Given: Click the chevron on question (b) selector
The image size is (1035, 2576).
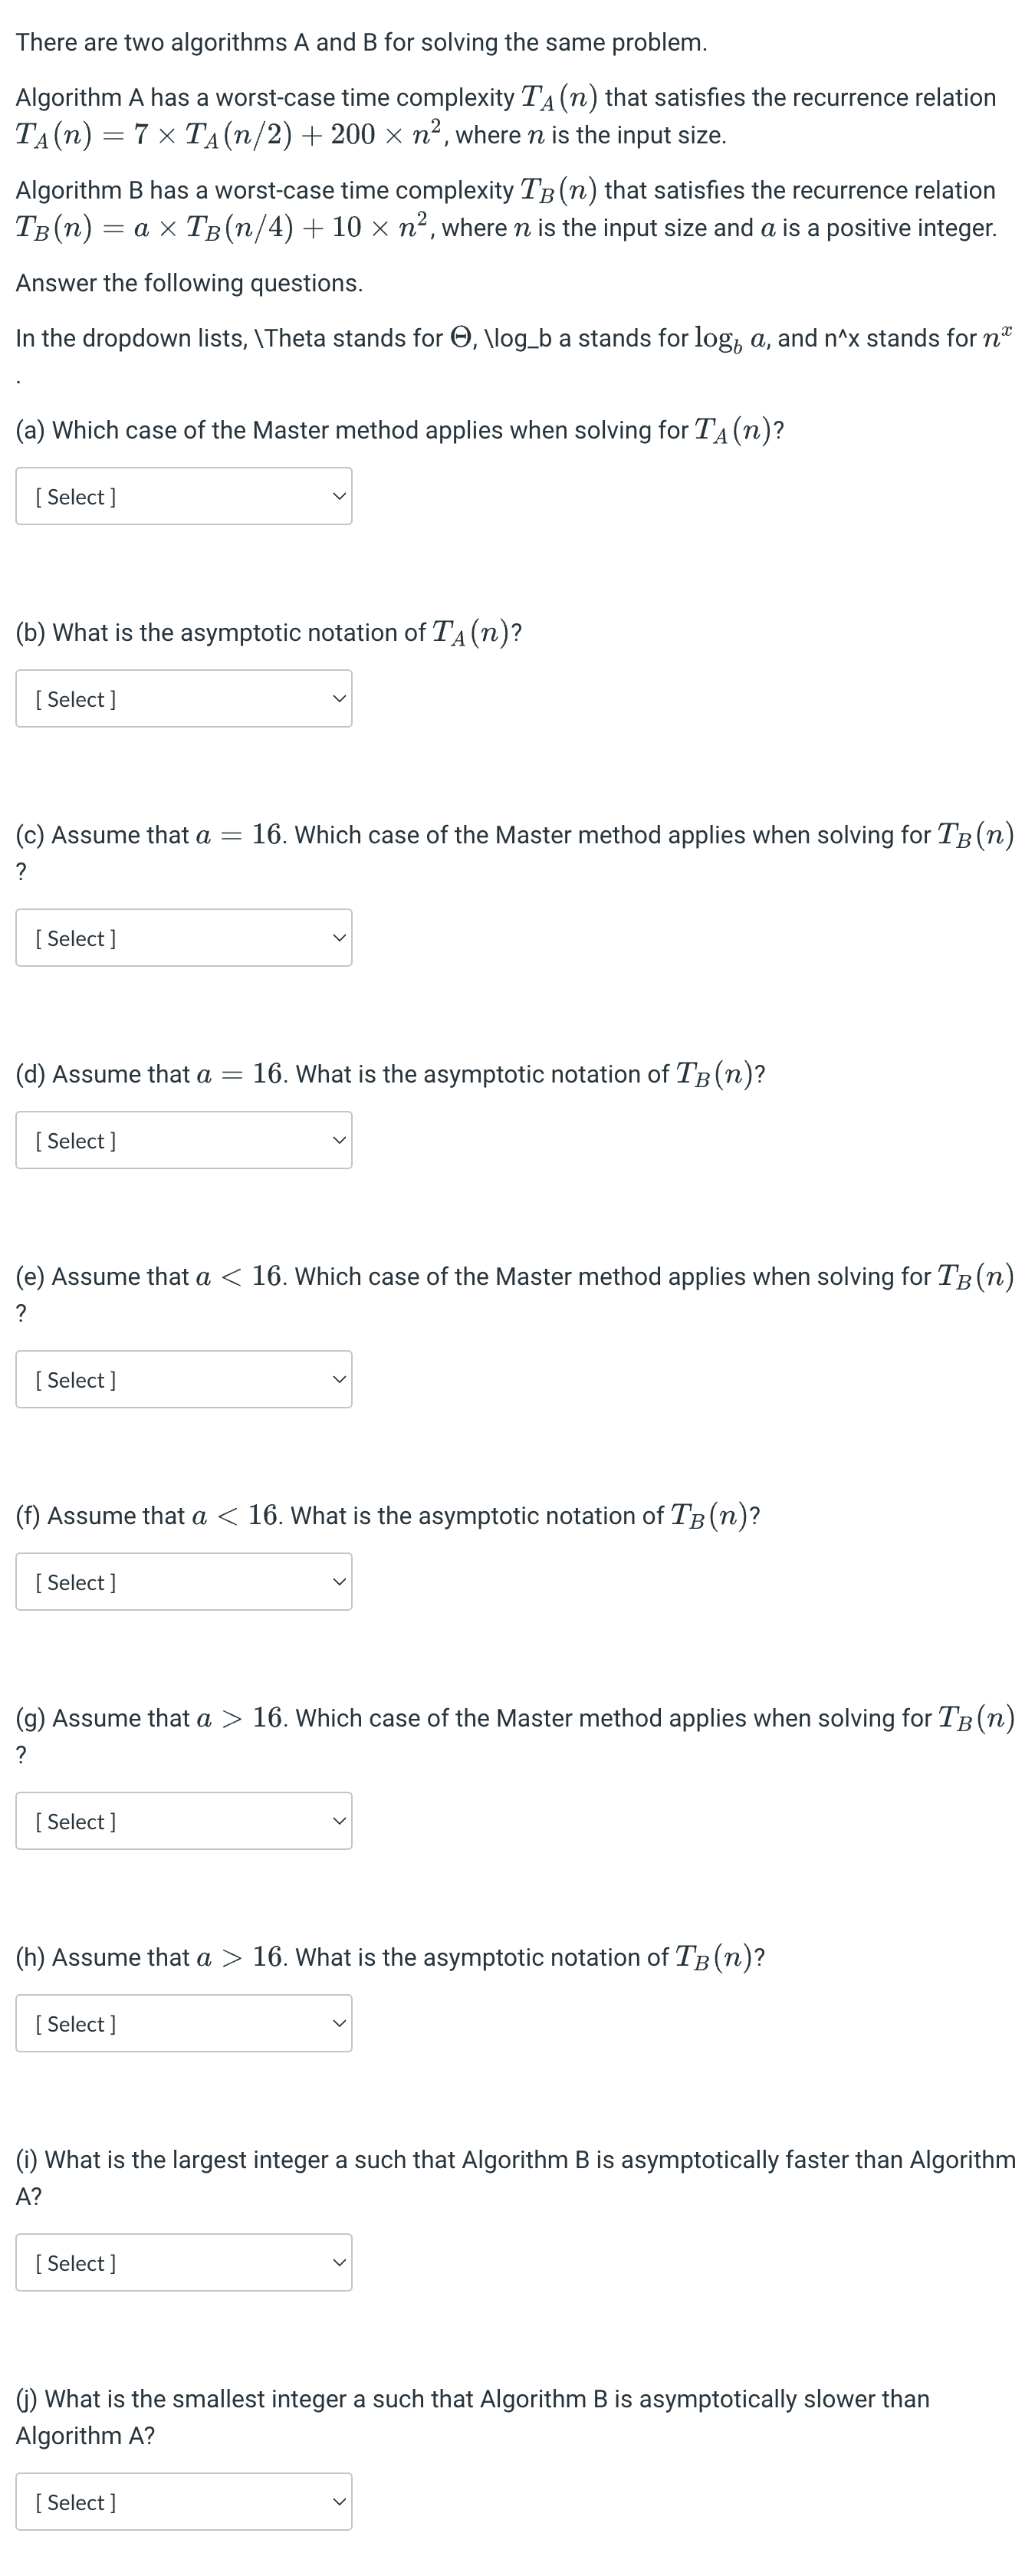Looking at the screenshot, I should coord(340,699).
